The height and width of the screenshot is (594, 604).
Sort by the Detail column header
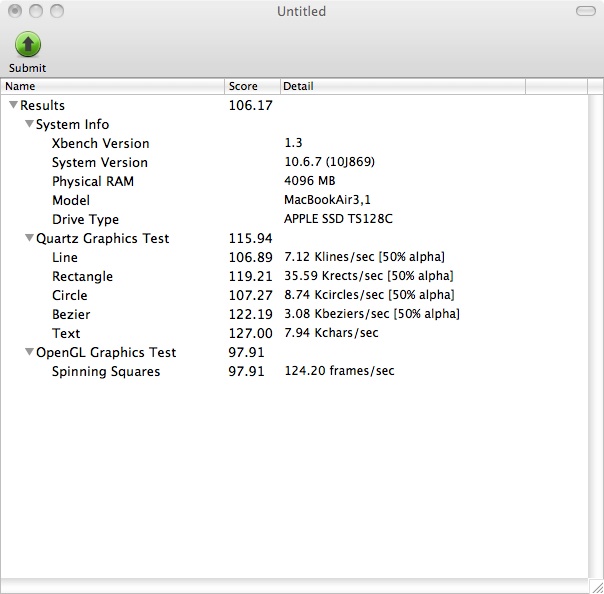[403, 86]
